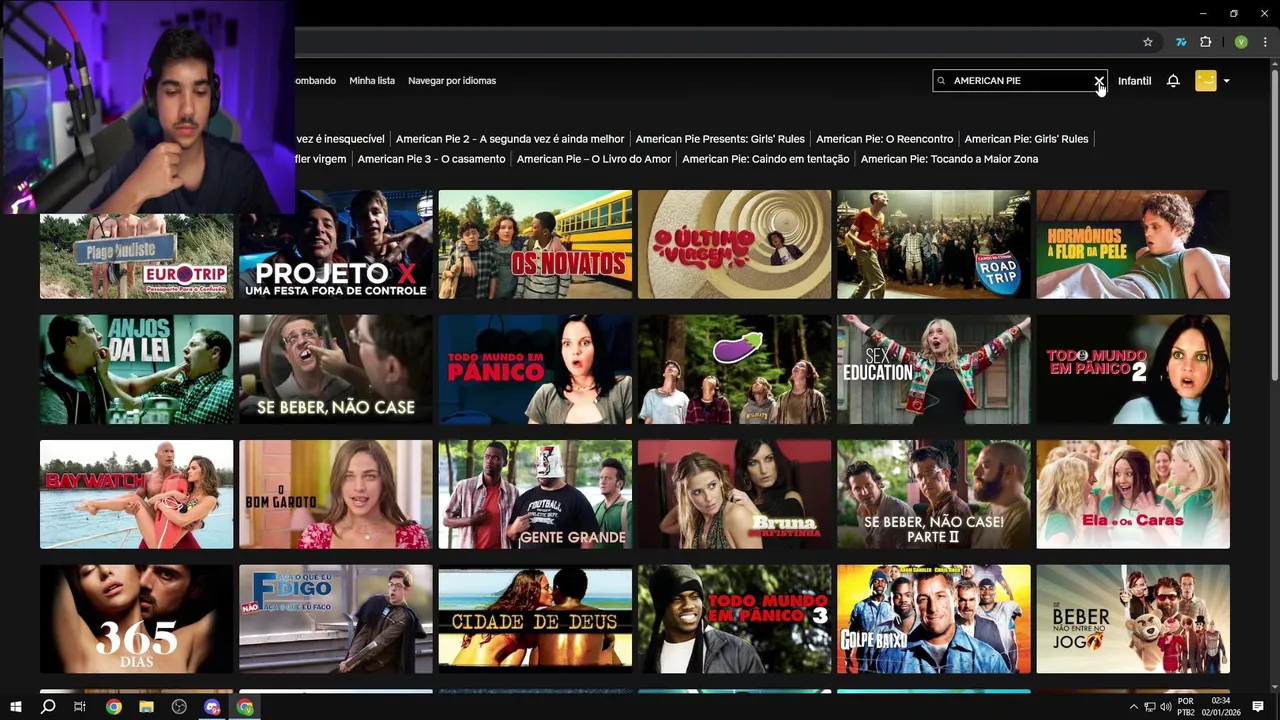Open the O Último Virgem thumbnail
The height and width of the screenshot is (720, 1280).
pos(734,245)
